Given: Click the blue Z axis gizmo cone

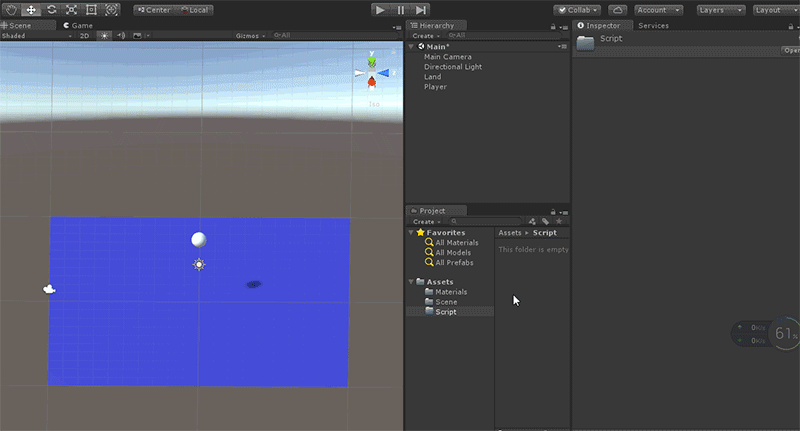Looking at the screenshot, I should (384, 73).
